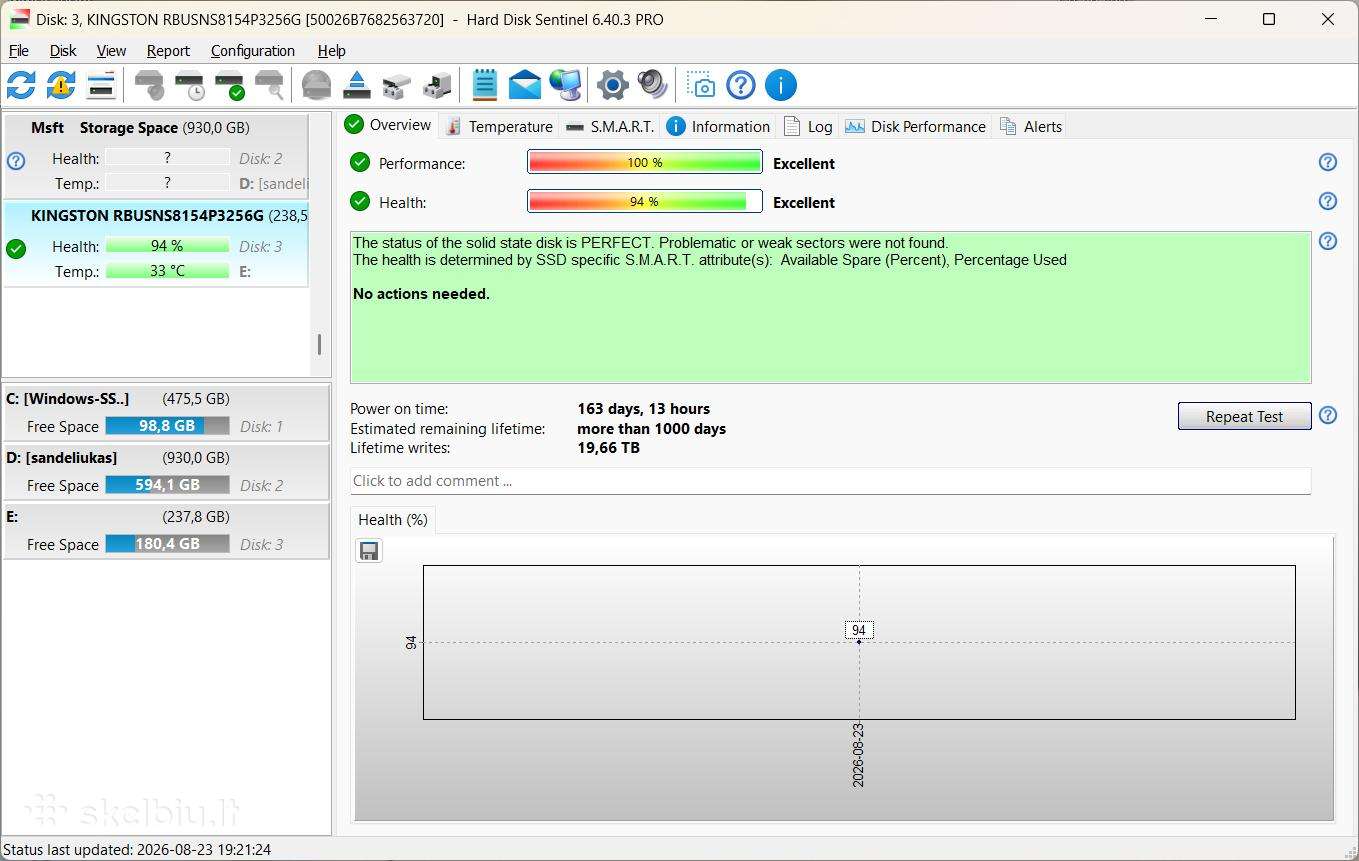Click the grey round disk surface icon

tap(316, 85)
